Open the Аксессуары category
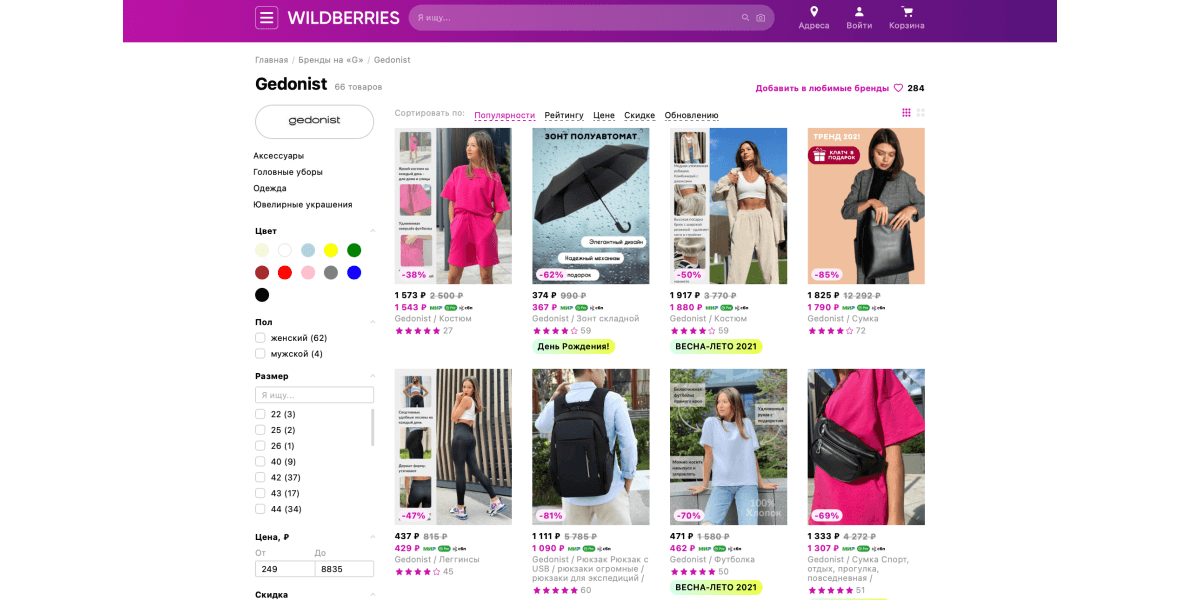The image size is (1180, 600). (x=278, y=156)
